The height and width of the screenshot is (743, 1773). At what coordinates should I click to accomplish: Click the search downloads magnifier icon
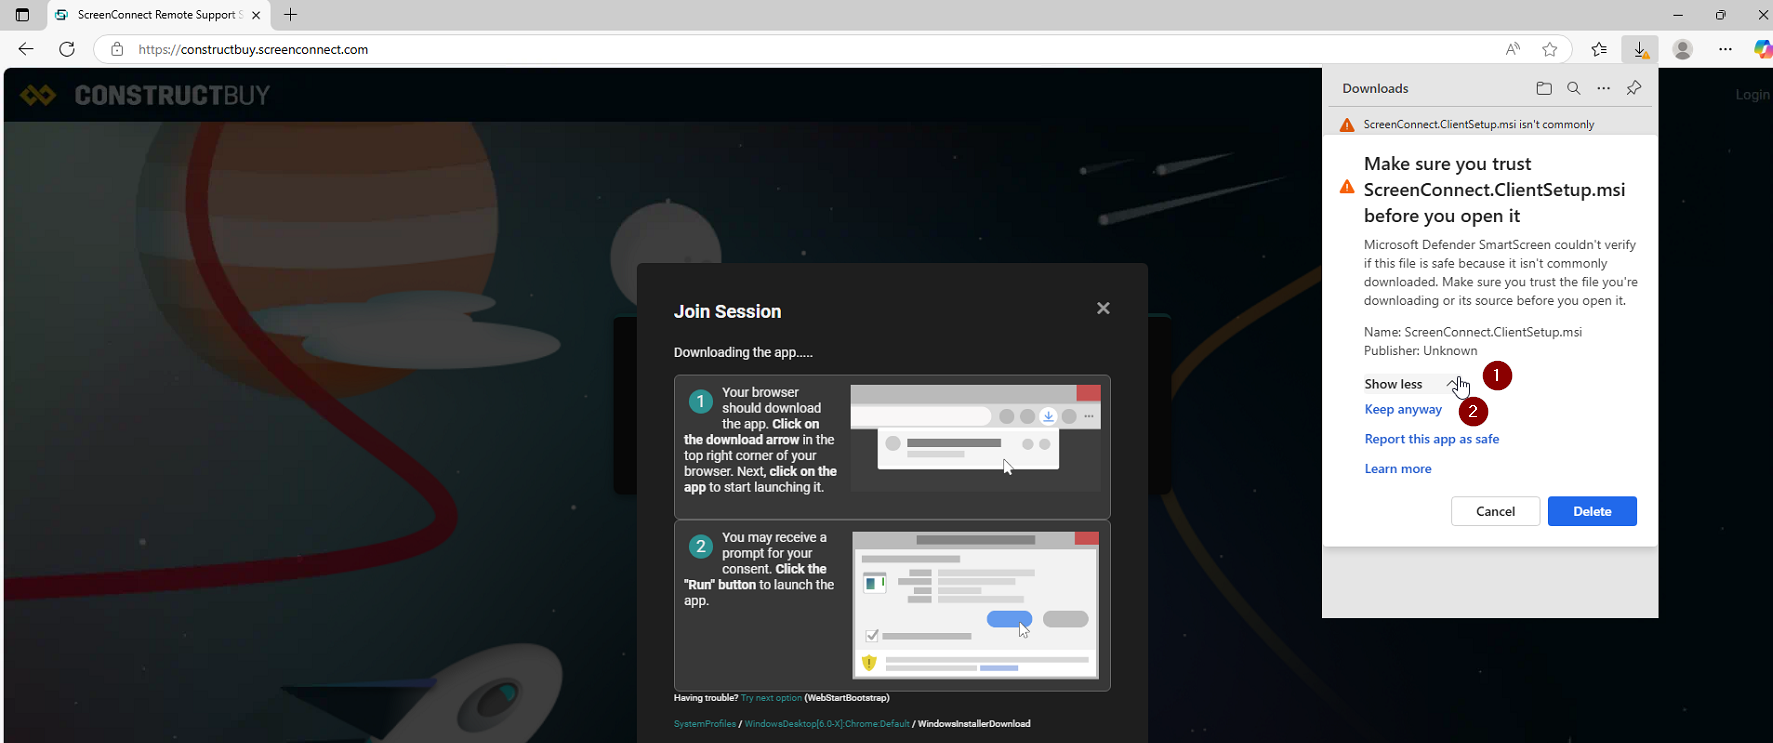(1574, 88)
